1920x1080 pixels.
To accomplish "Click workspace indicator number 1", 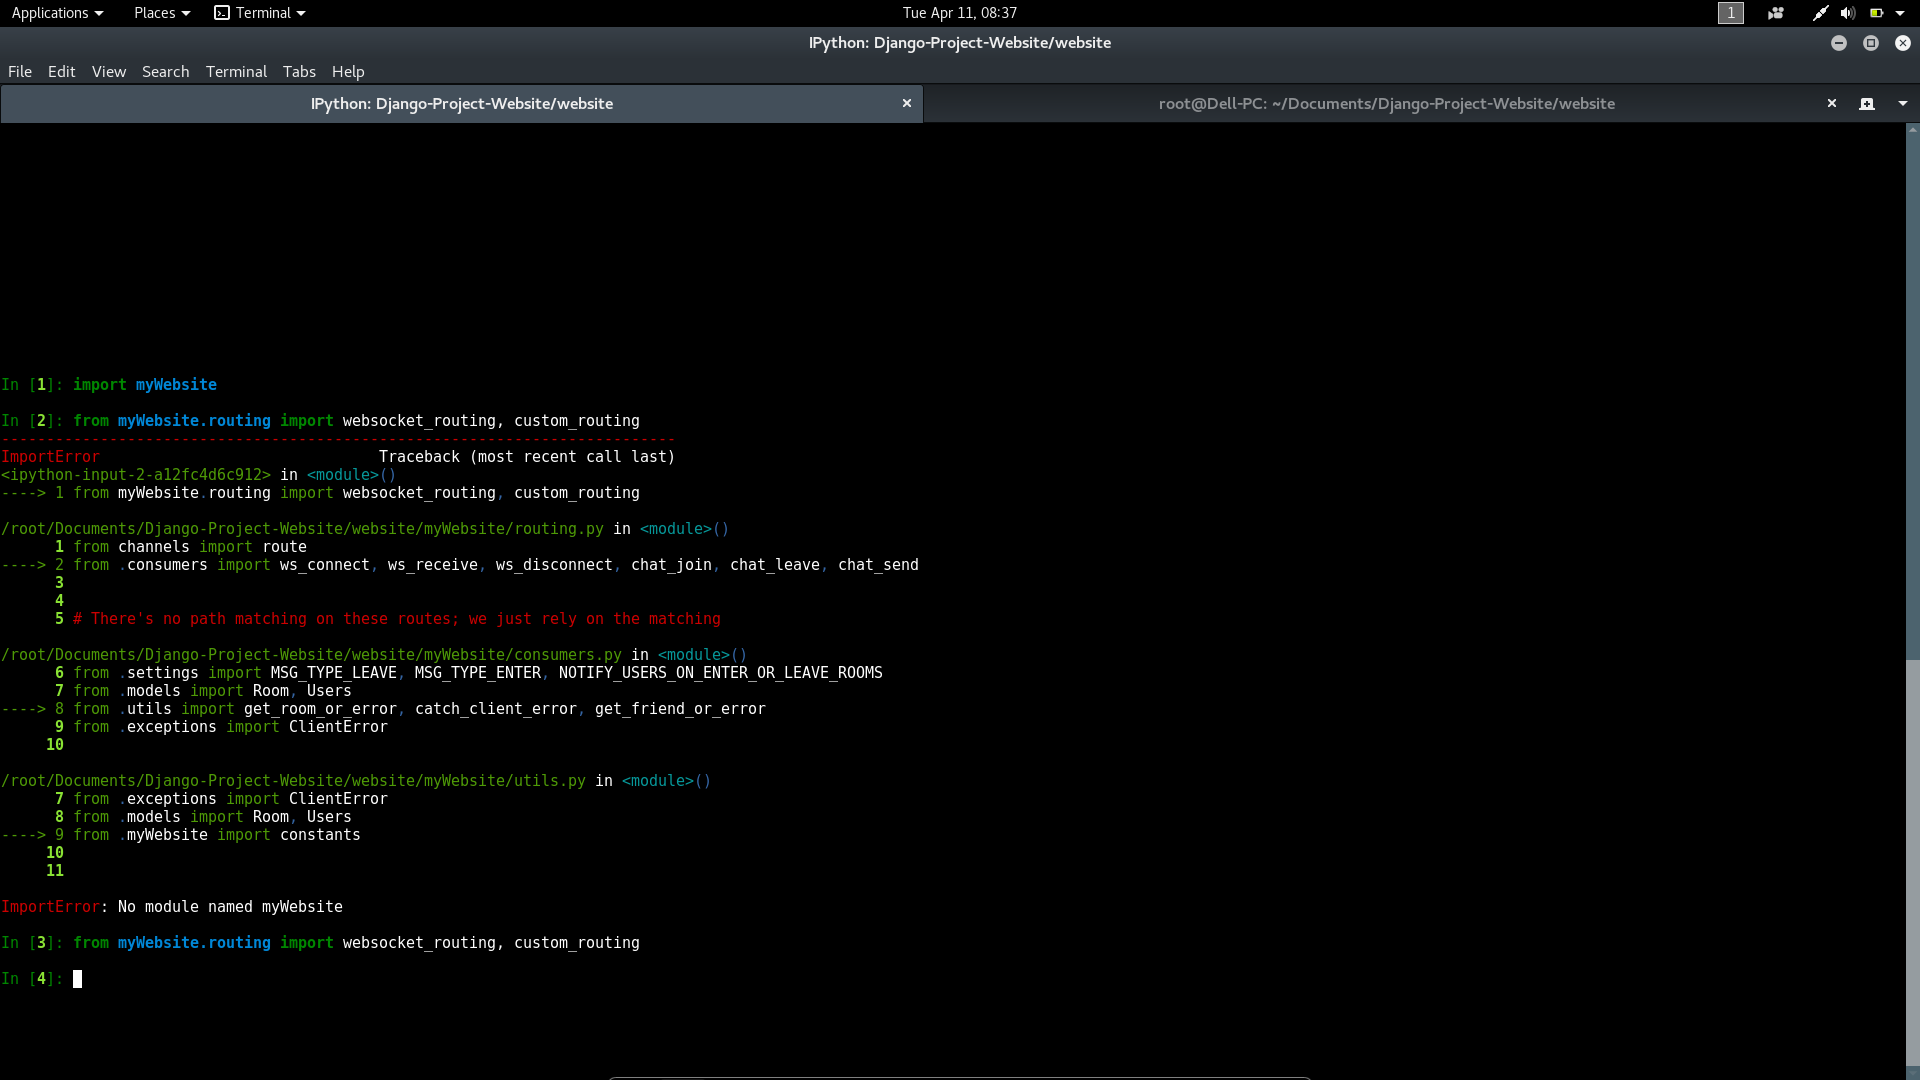I will click(1730, 13).
